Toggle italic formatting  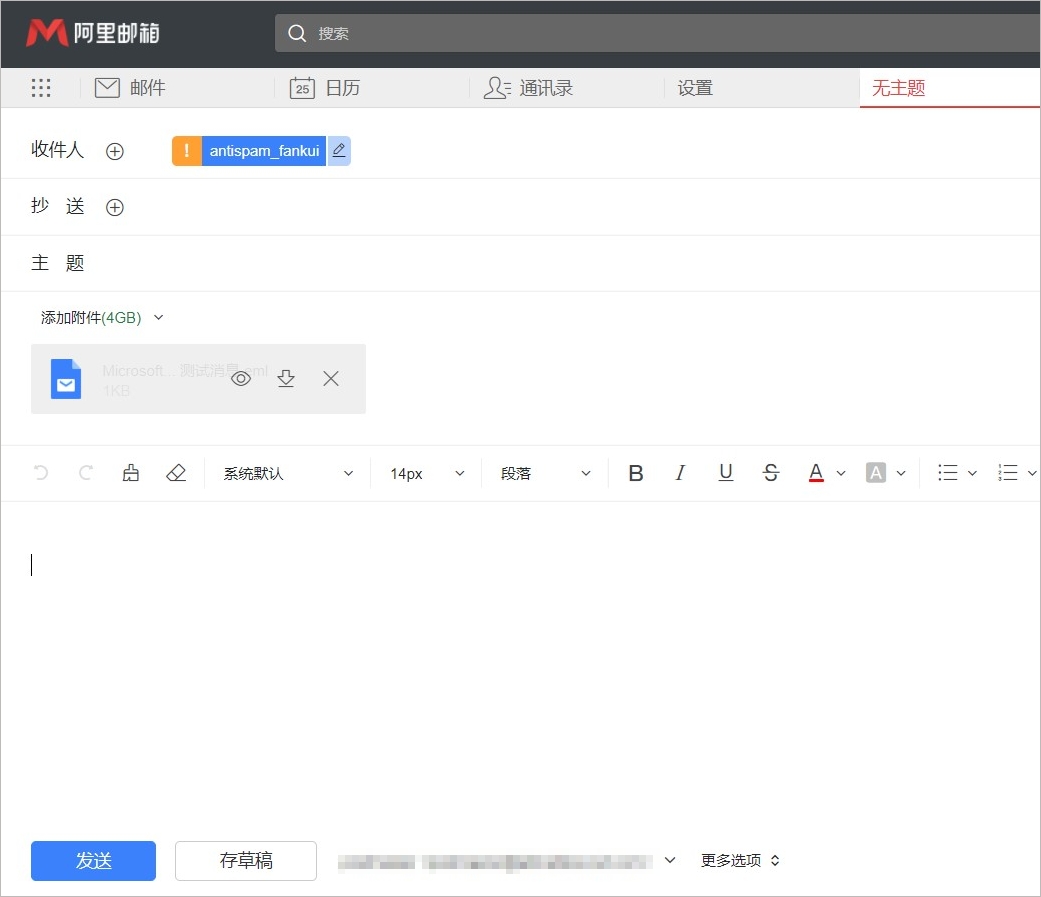tap(681, 472)
